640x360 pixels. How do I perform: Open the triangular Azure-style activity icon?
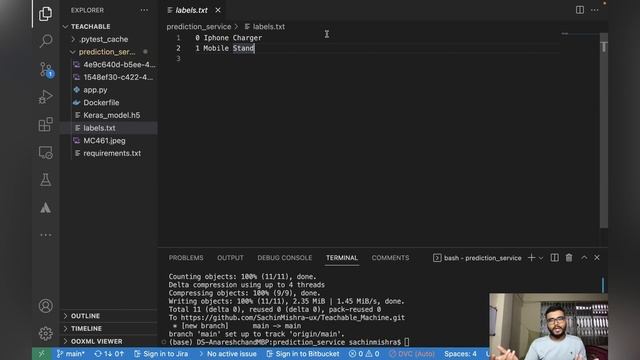(x=46, y=208)
